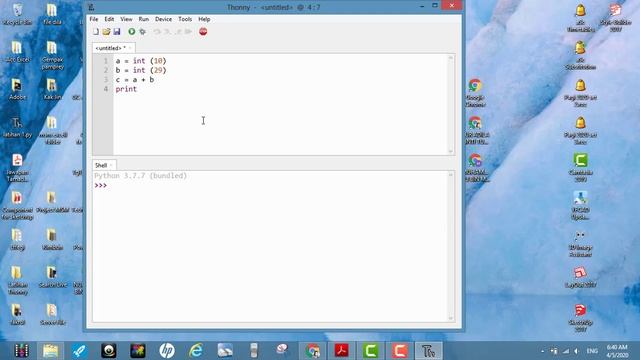Open the Help menu
Image resolution: width=640 pixels, height=360 pixels.
coord(204,19)
